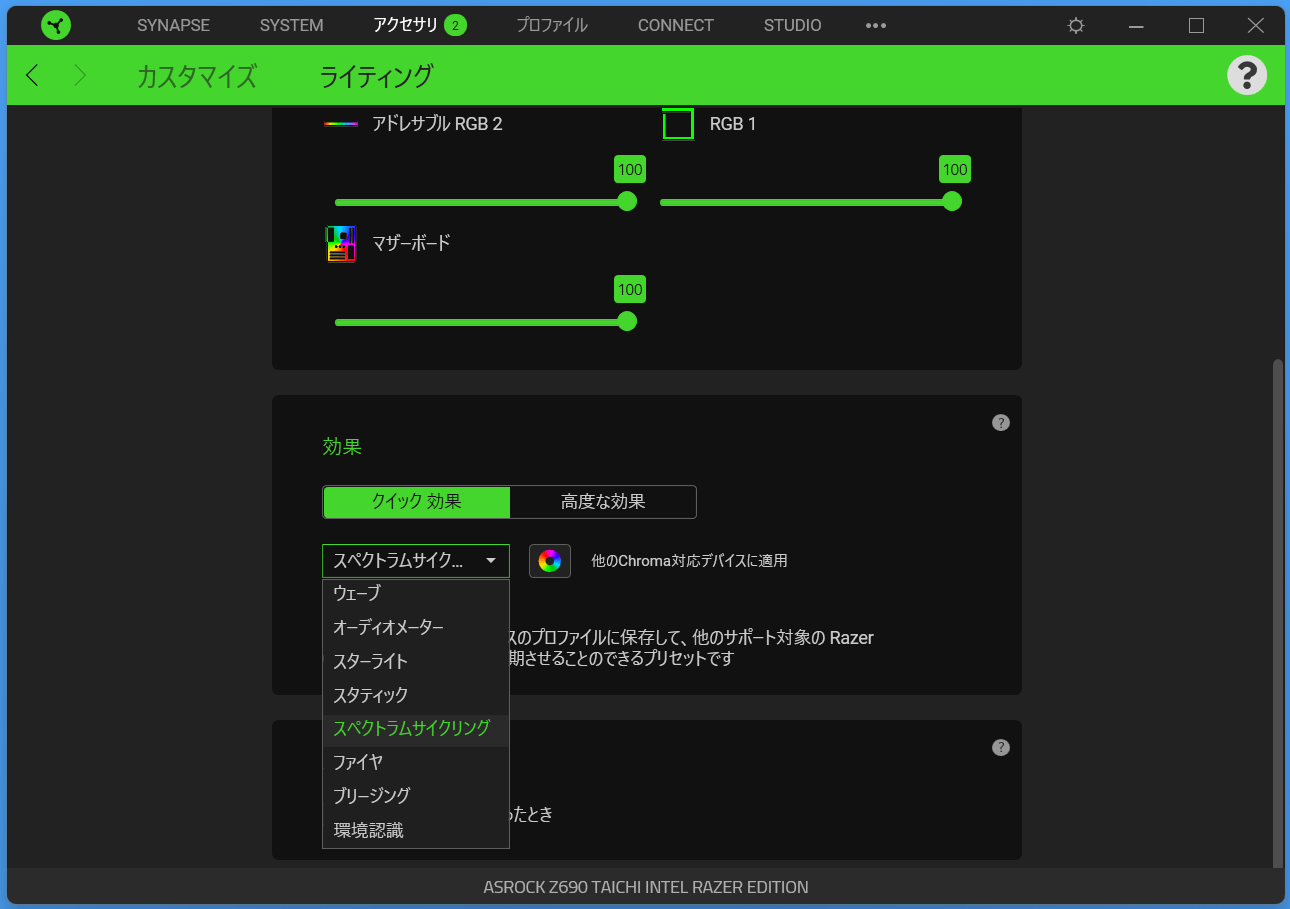The image size is (1290, 909).
Task: Click the マザーボード brightness slider
Action: [485, 322]
